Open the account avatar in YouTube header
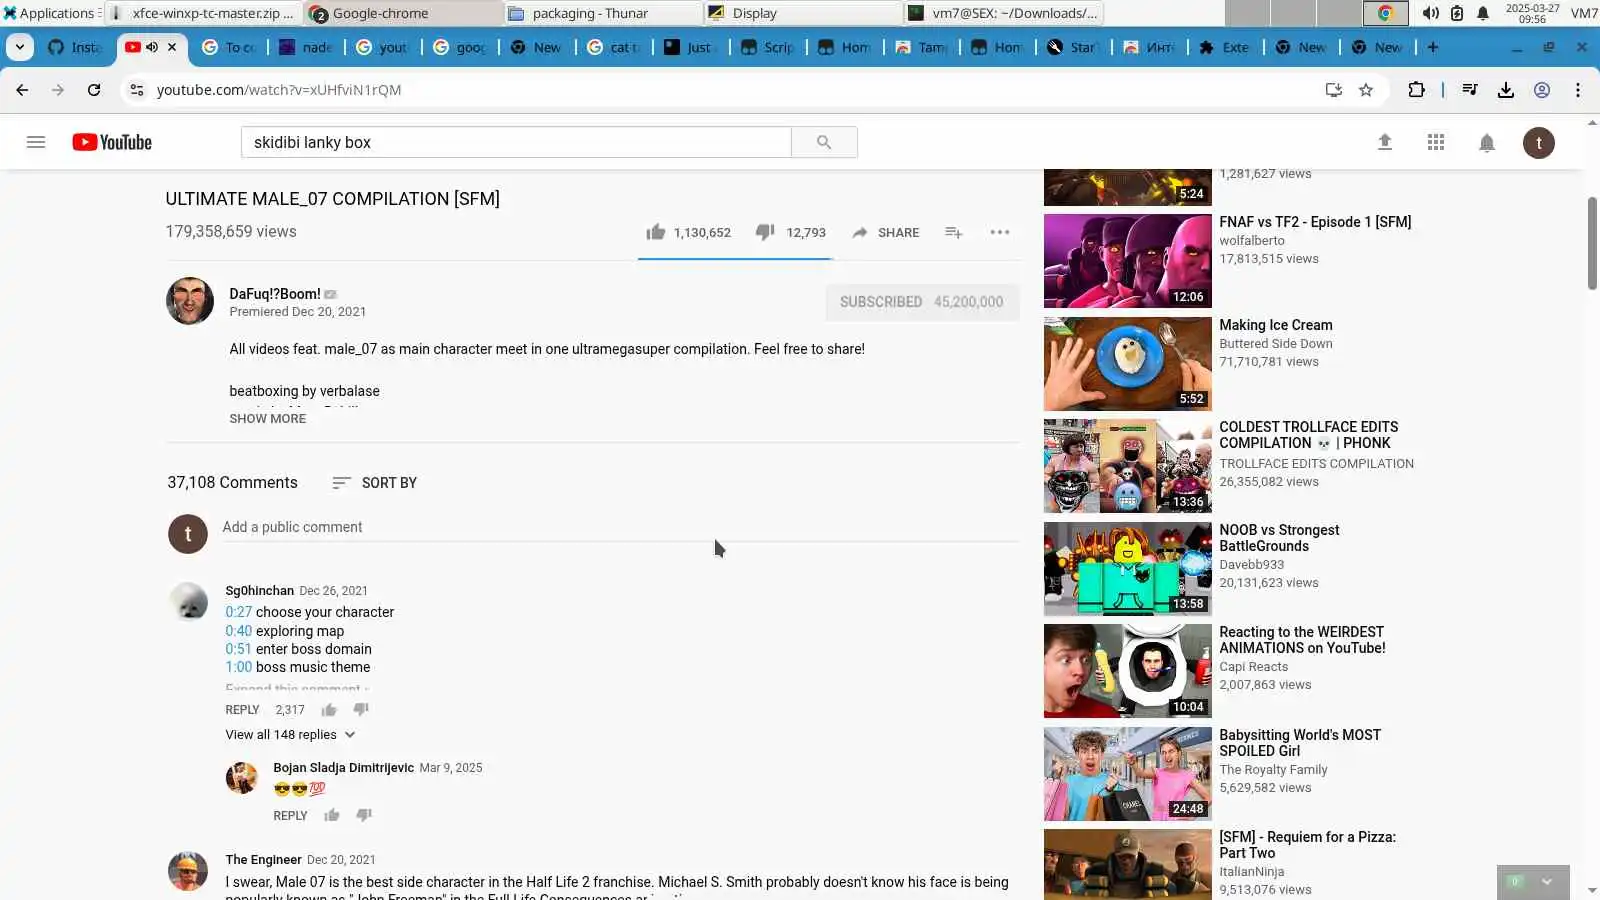1600x900 pixels. point(1539,143)
